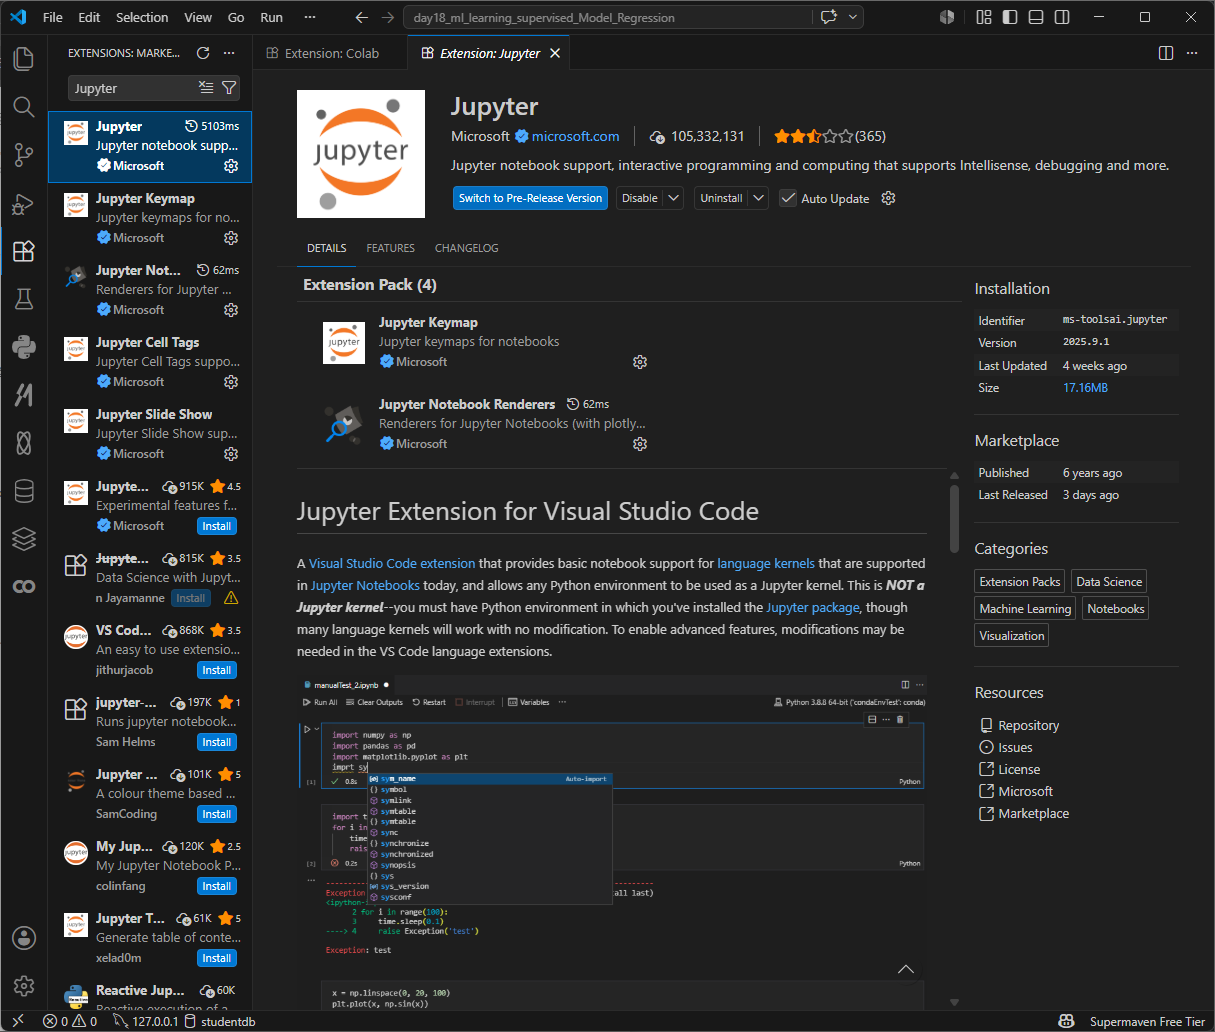Clear extensions search results
The image size is (1215, 1032).
(206, 88)
